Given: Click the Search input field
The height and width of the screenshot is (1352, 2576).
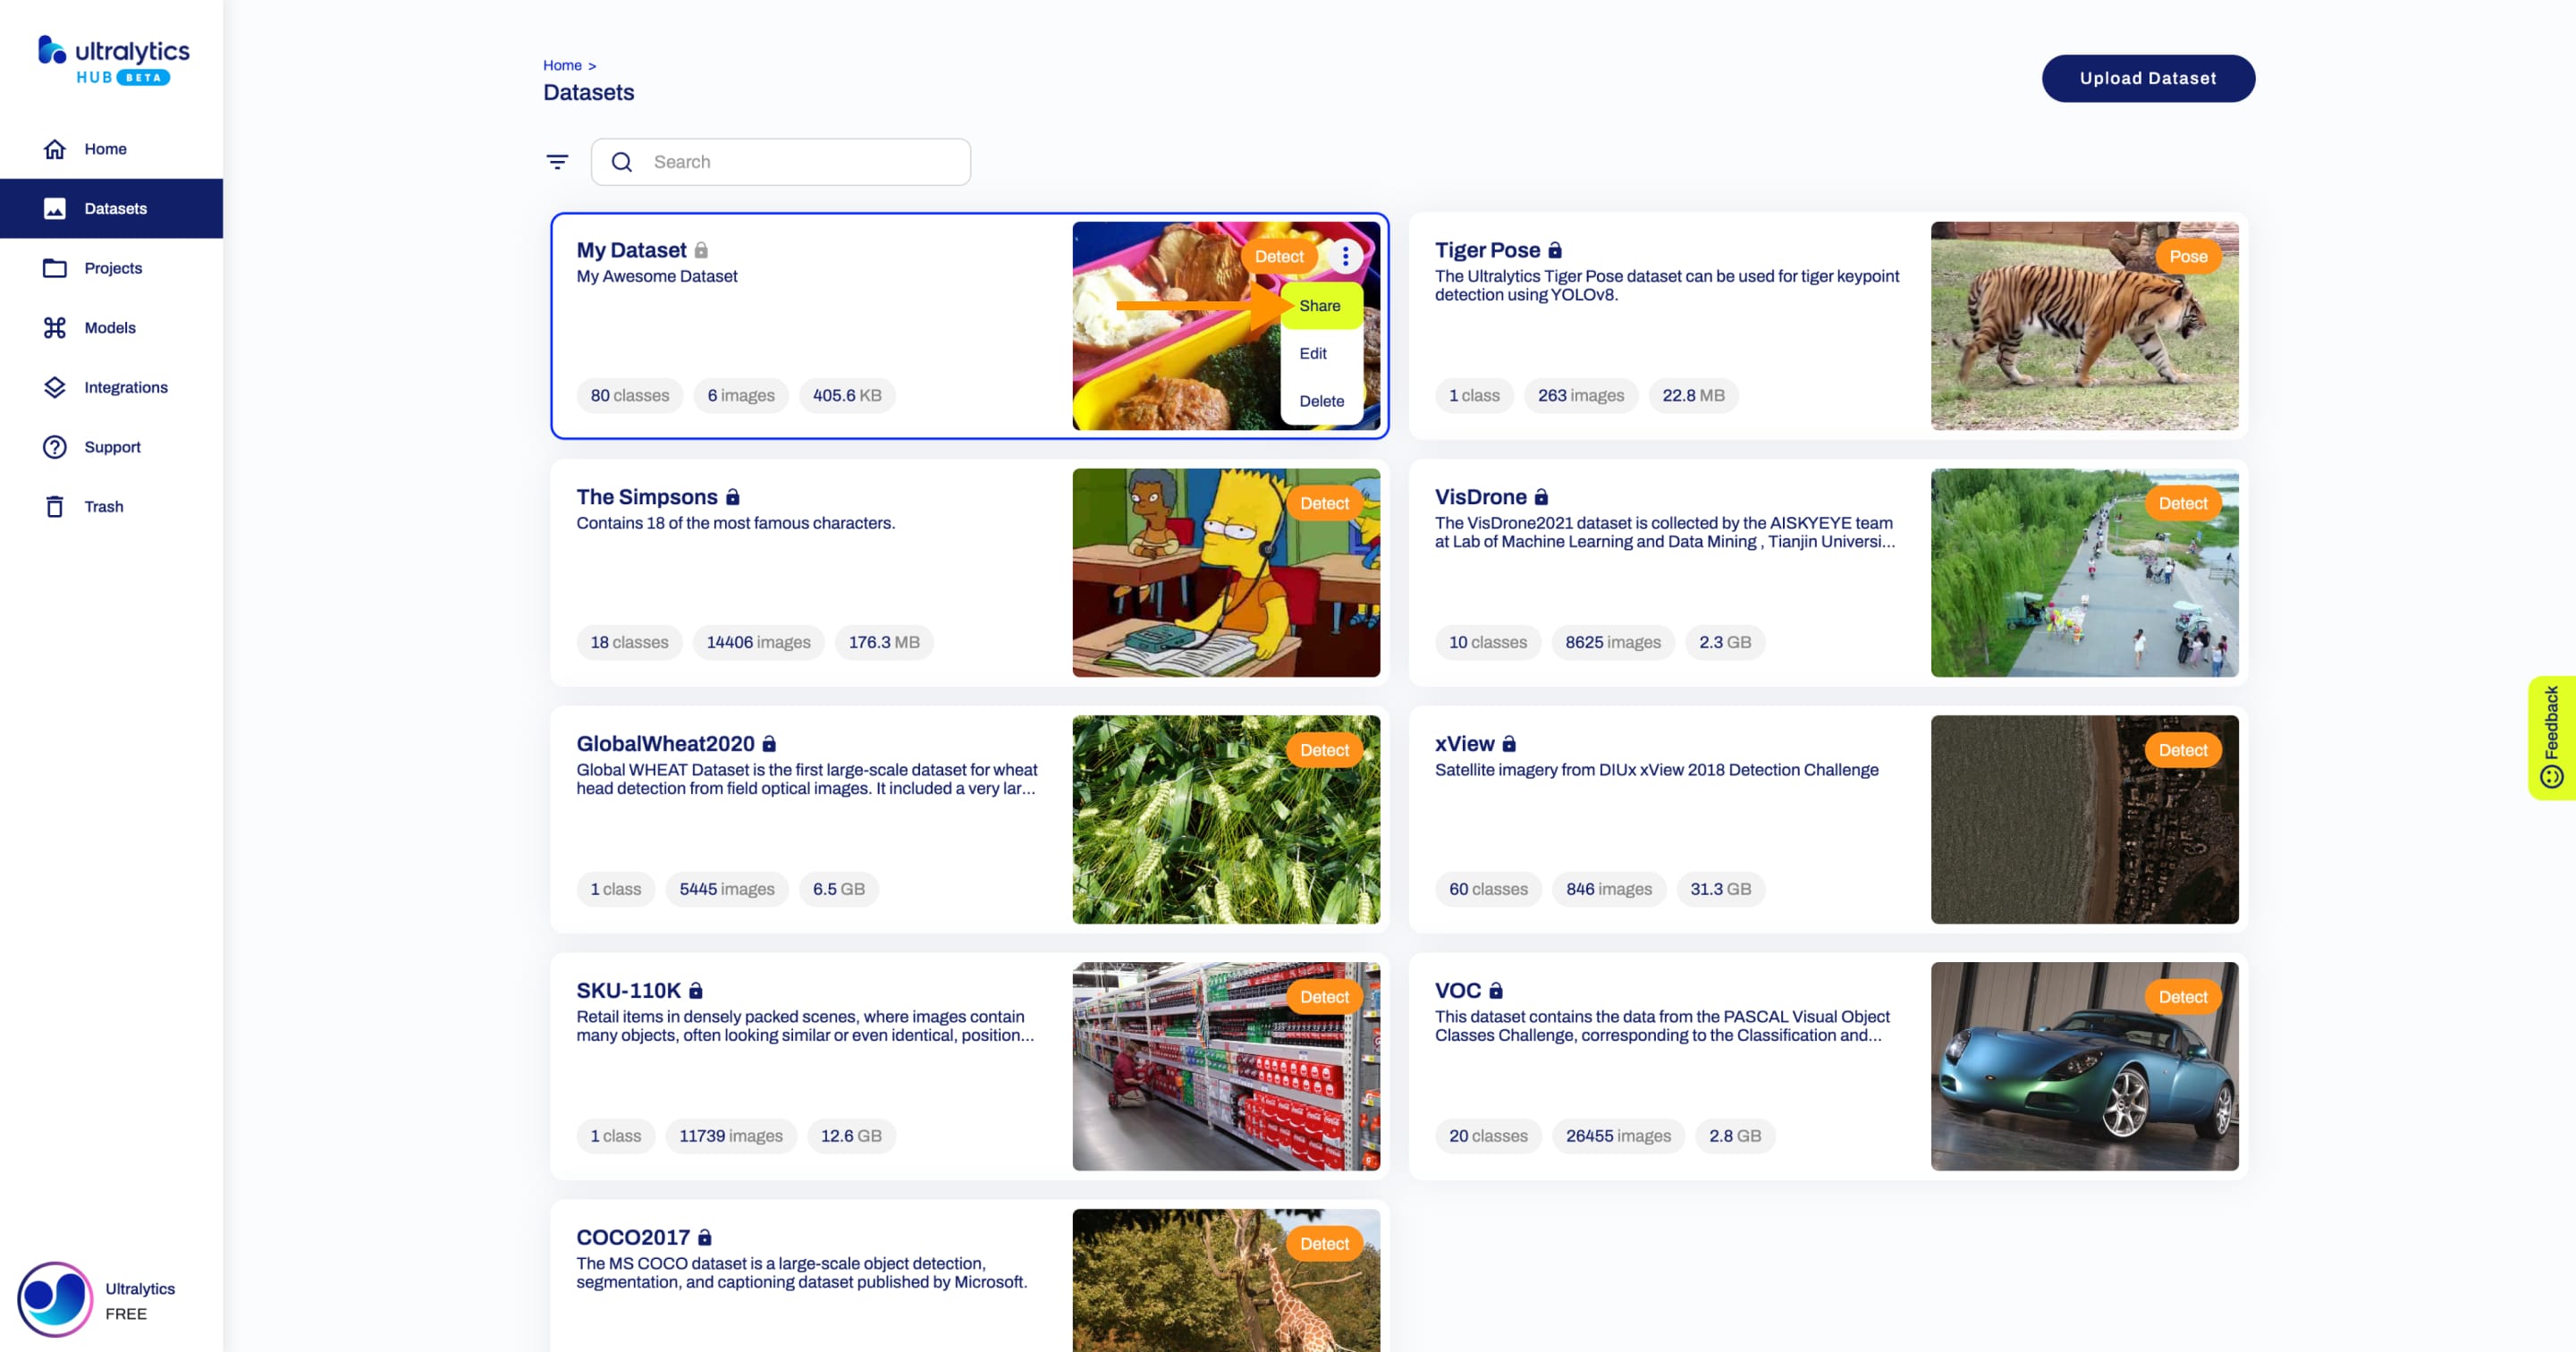Looking at the screenshot, I should (x=796, y=162).
